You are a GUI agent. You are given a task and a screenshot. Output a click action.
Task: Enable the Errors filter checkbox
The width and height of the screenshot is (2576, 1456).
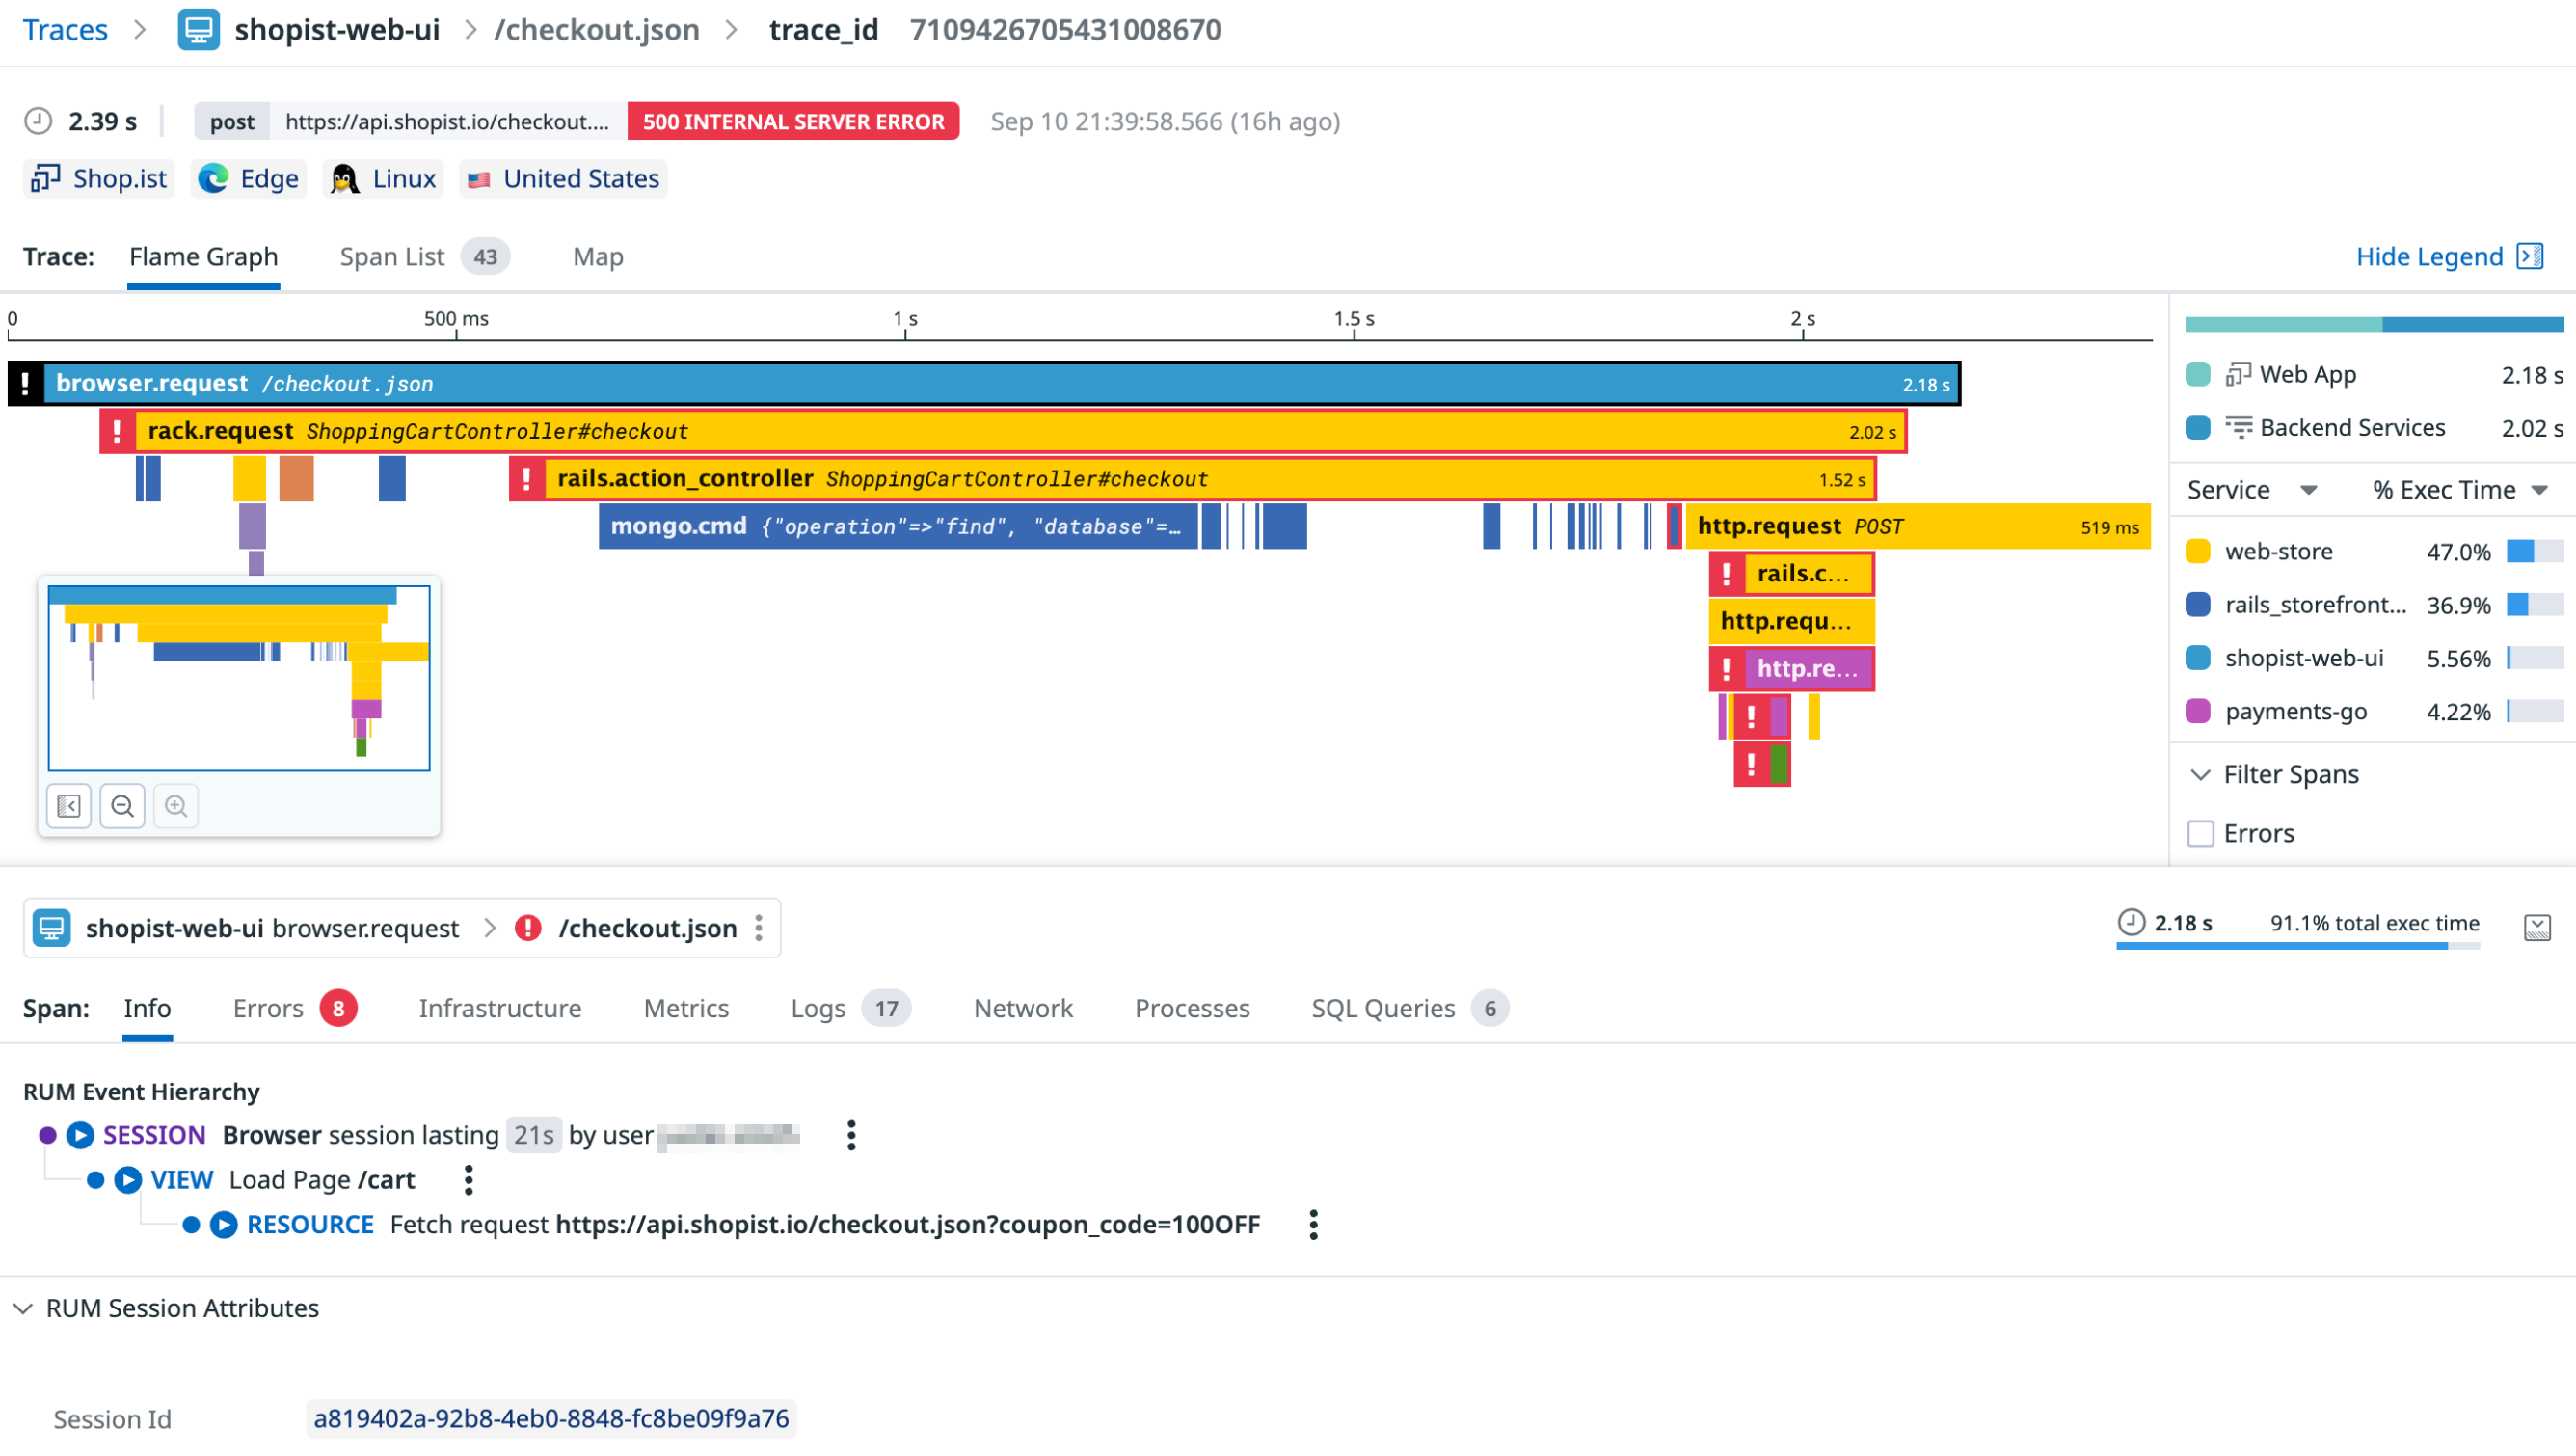(2200, 832)
